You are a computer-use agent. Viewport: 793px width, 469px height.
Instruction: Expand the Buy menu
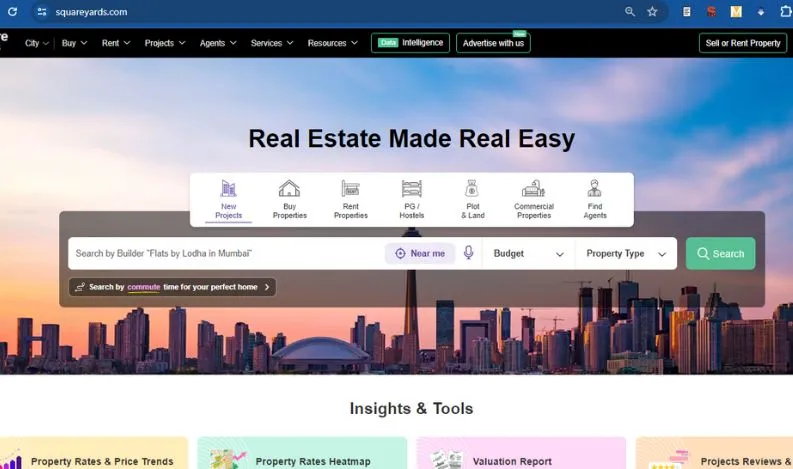(x=74, y=43)
